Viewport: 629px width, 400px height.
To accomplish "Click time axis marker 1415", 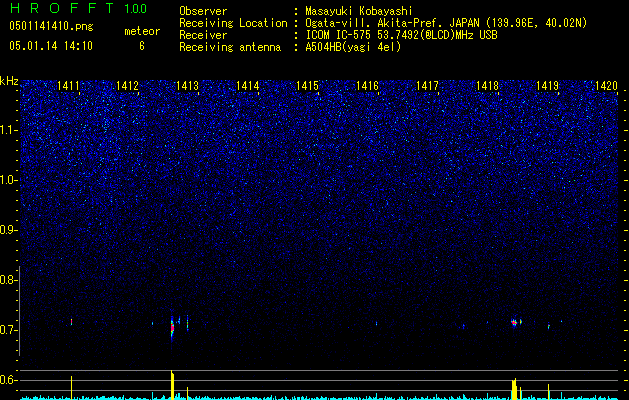I will 307,85.
